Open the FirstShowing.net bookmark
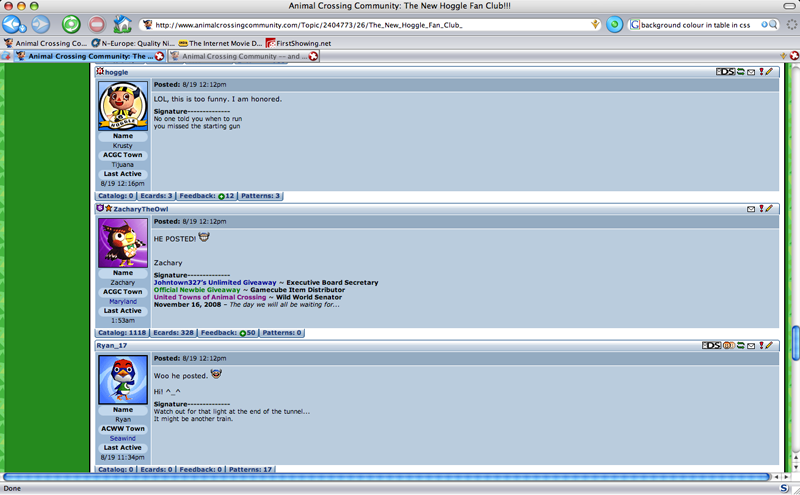 (298, 43)
